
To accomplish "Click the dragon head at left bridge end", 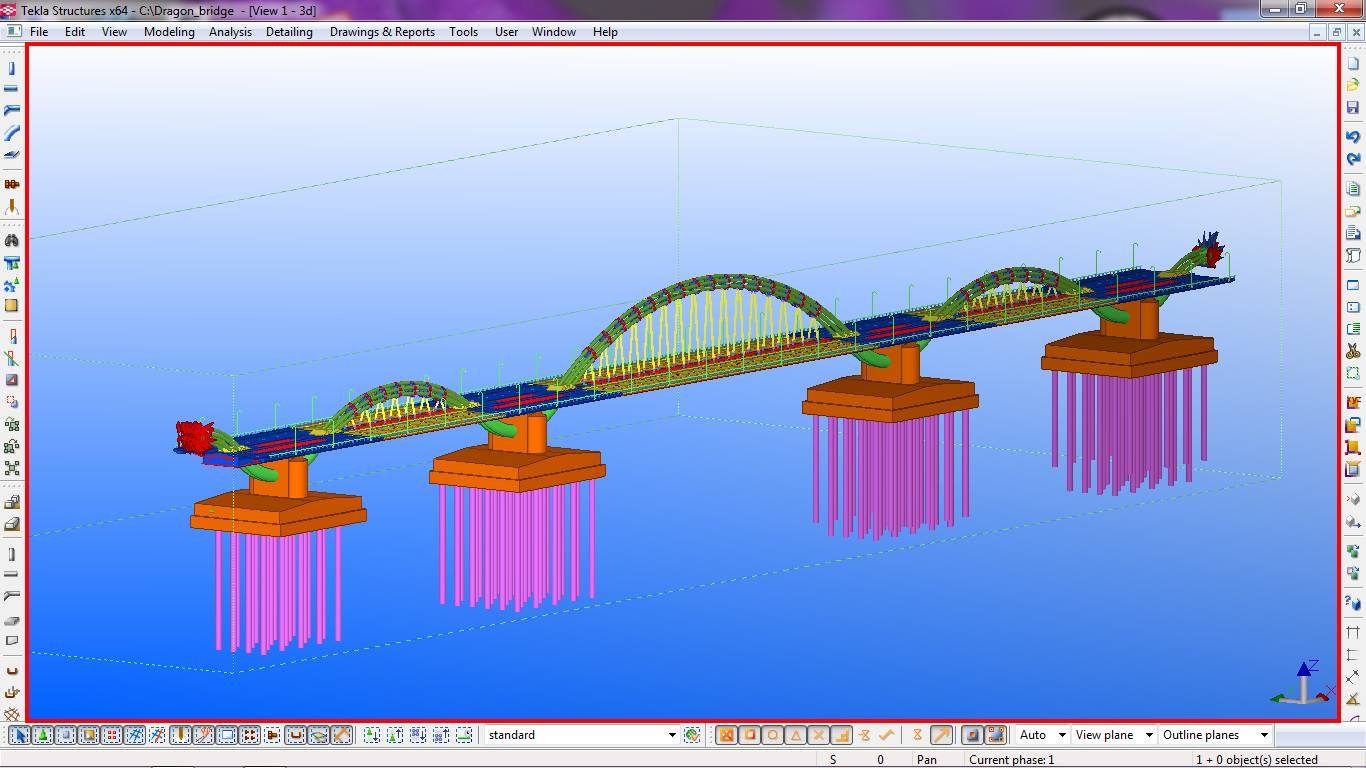I will [195, 437].
